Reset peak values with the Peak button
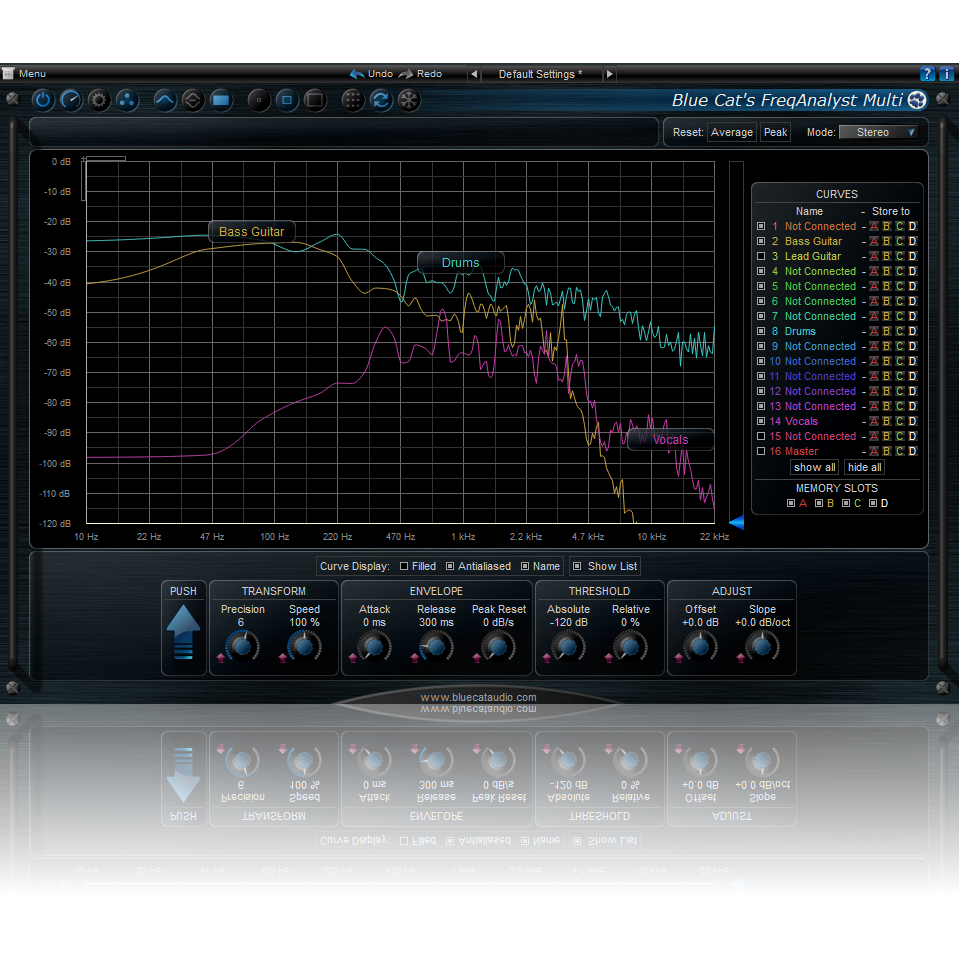Screen dimensions: 959x959 775,131
